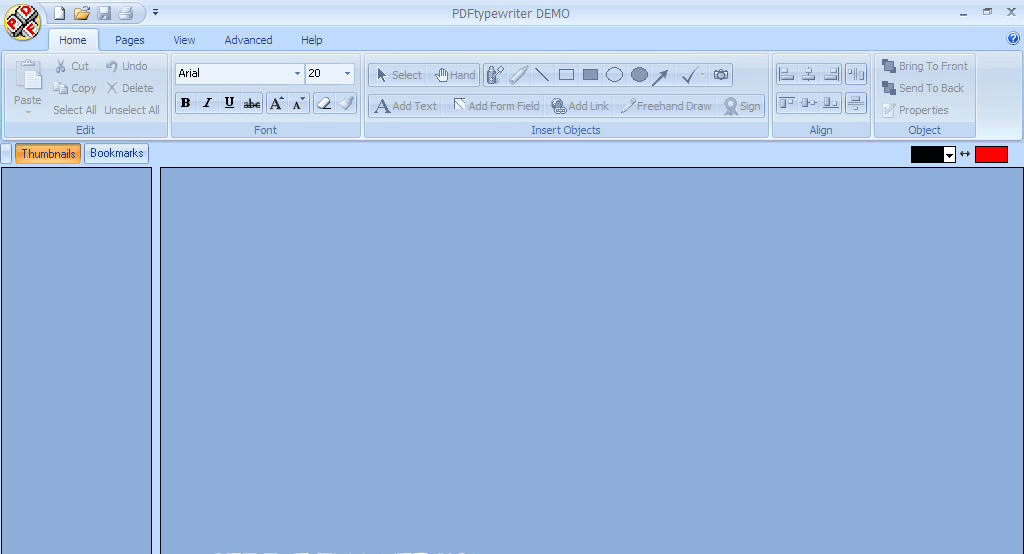
Task: Click the Bookmarks panel button
Action: click(x=116, y=153)
